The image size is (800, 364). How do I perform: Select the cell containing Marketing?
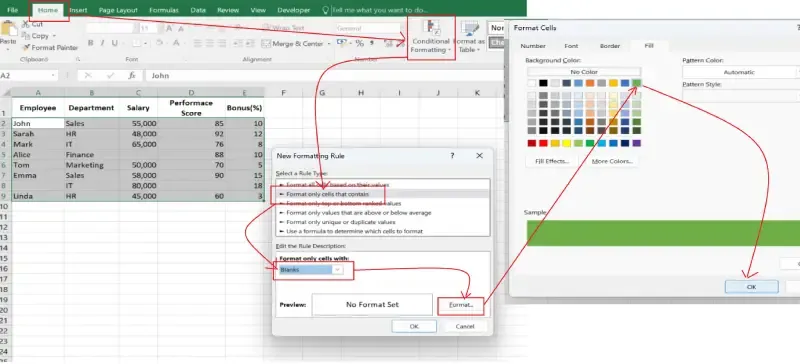pyautogui.click(x=92, y=165)
